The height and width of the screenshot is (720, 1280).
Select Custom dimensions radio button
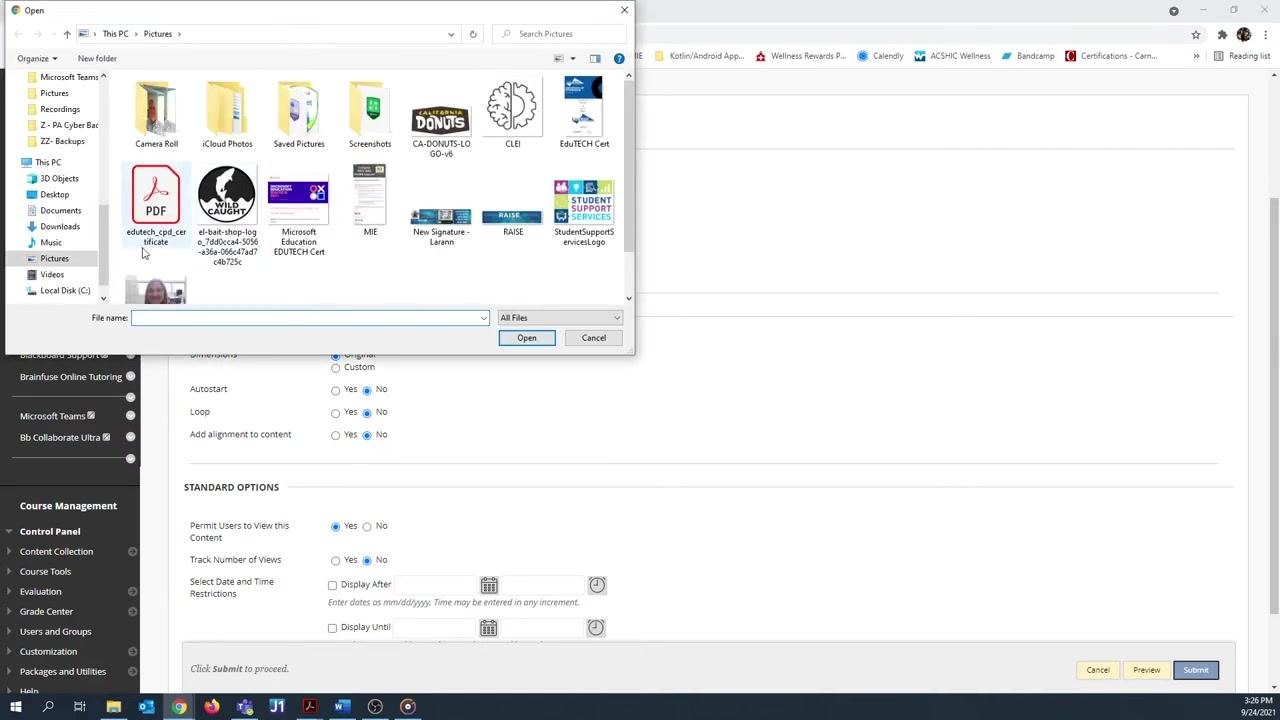[336, 368]
